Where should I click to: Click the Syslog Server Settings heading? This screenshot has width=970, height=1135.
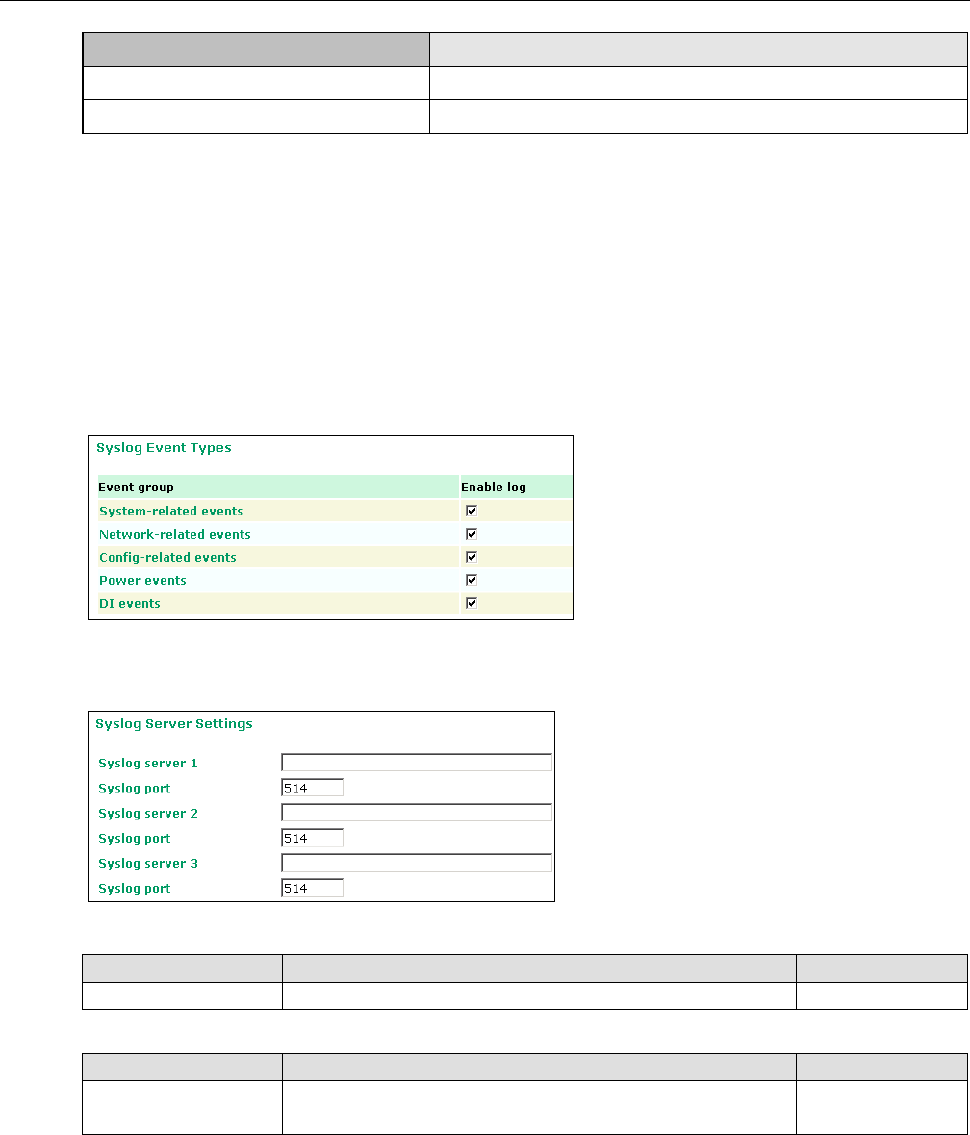point(174,723)
